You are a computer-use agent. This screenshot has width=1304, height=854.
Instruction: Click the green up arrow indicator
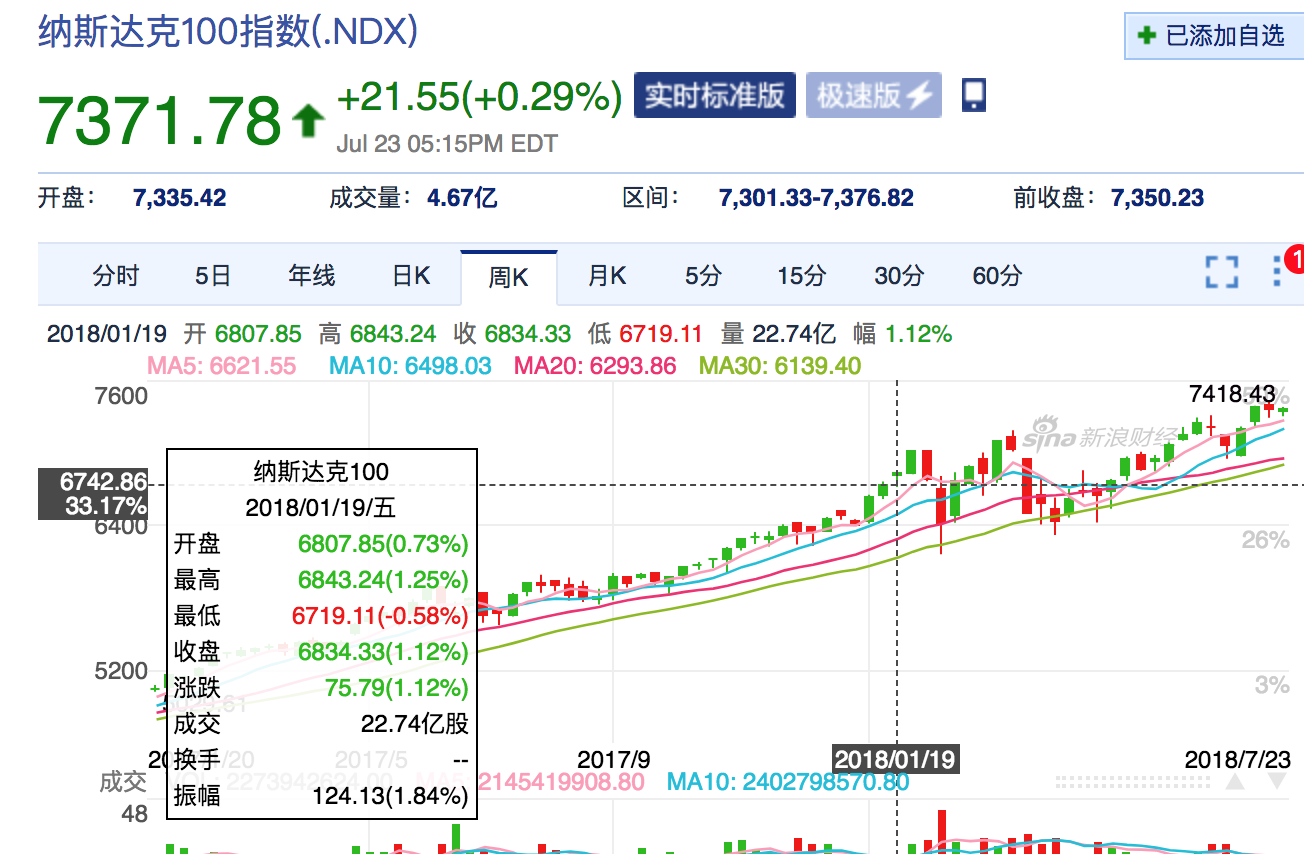(308, 122)
